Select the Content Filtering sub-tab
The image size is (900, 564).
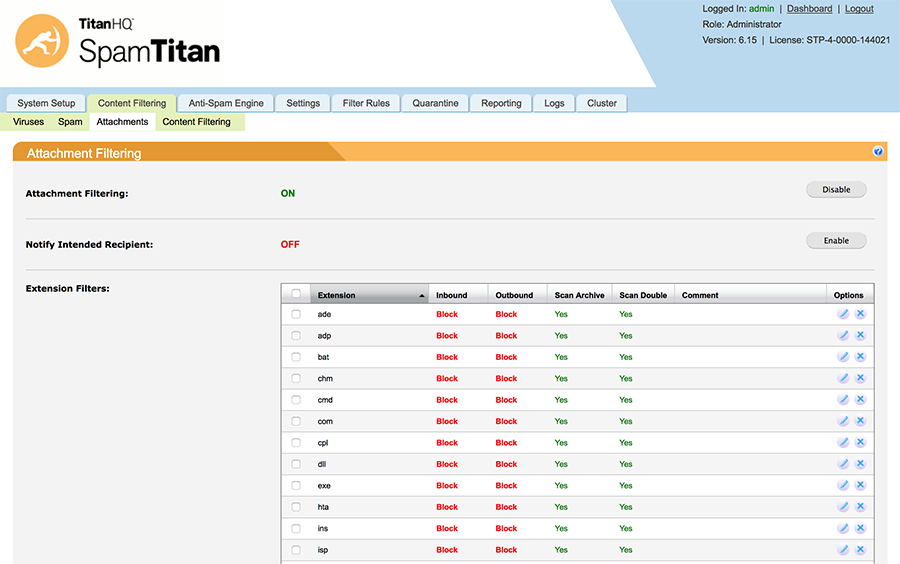click(x=196, y=122)
